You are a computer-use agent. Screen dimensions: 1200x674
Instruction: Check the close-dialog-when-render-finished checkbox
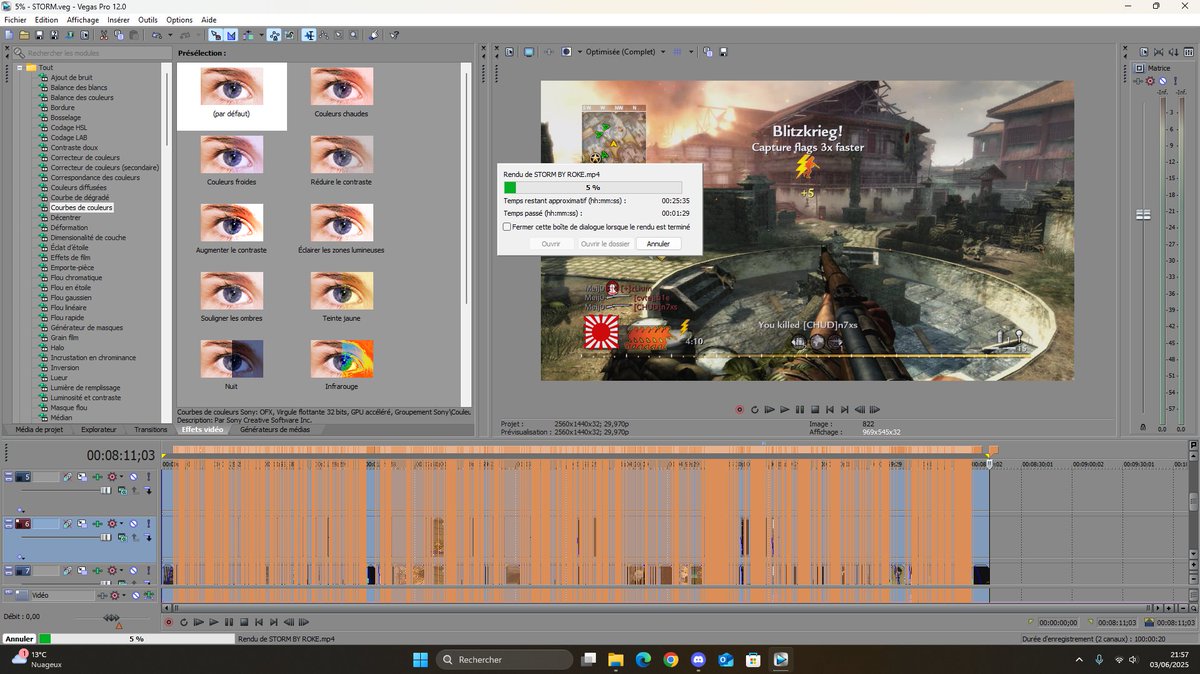pos(507,227)
